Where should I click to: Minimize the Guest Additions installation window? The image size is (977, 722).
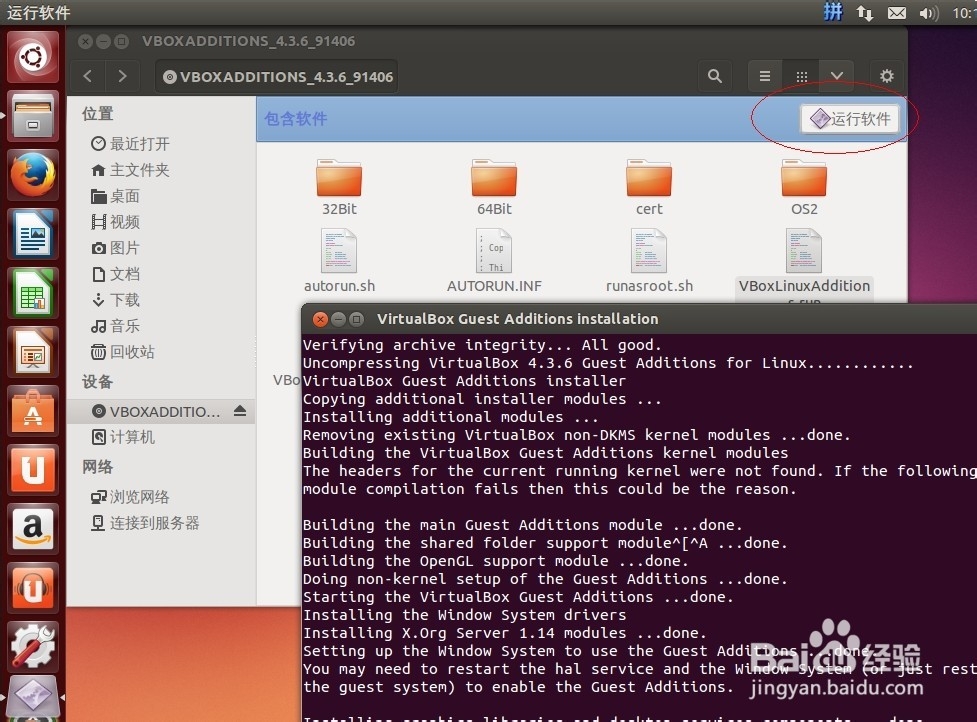coord(338,320)
